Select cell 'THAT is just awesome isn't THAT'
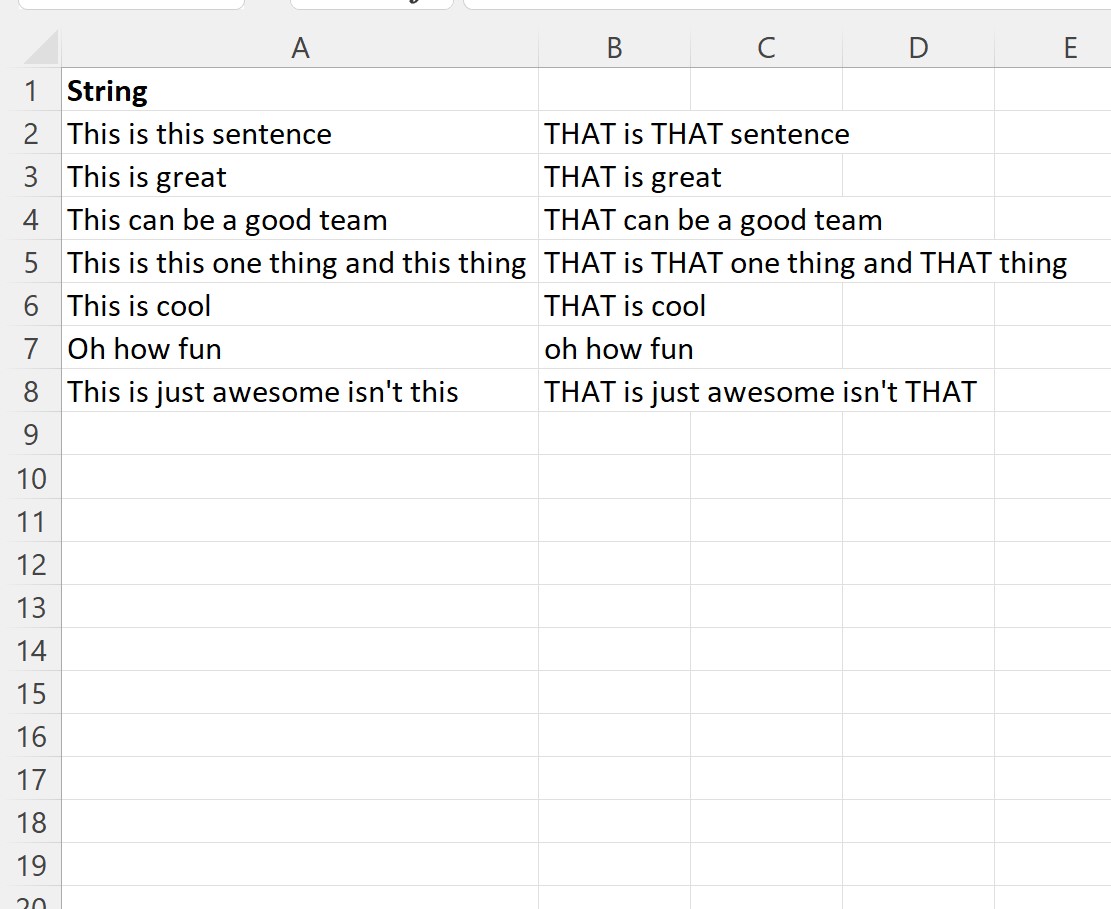 (x=614, y=391)
